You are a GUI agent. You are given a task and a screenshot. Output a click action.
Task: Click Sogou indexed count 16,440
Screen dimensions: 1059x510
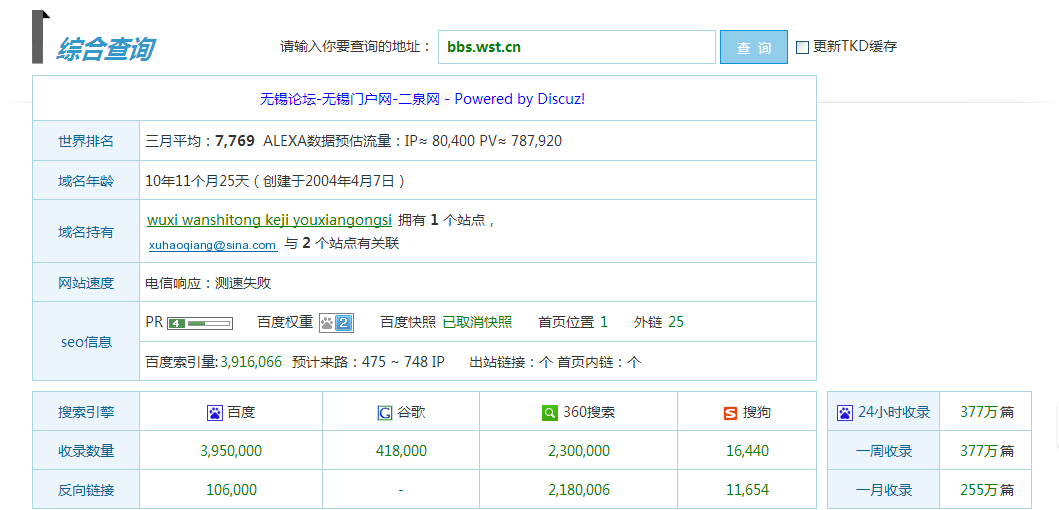747,451
